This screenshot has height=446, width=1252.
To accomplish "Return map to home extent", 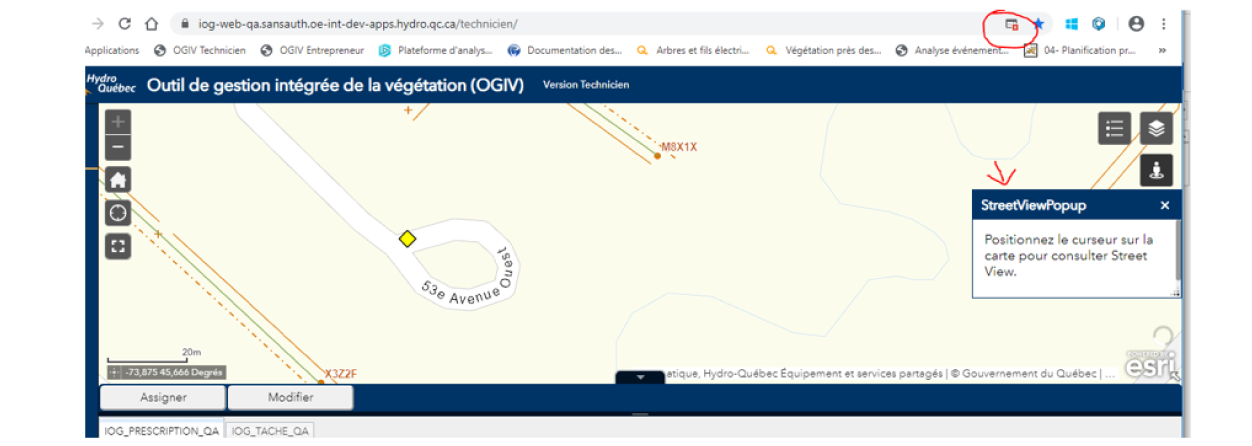I will (x=118, y=180).
